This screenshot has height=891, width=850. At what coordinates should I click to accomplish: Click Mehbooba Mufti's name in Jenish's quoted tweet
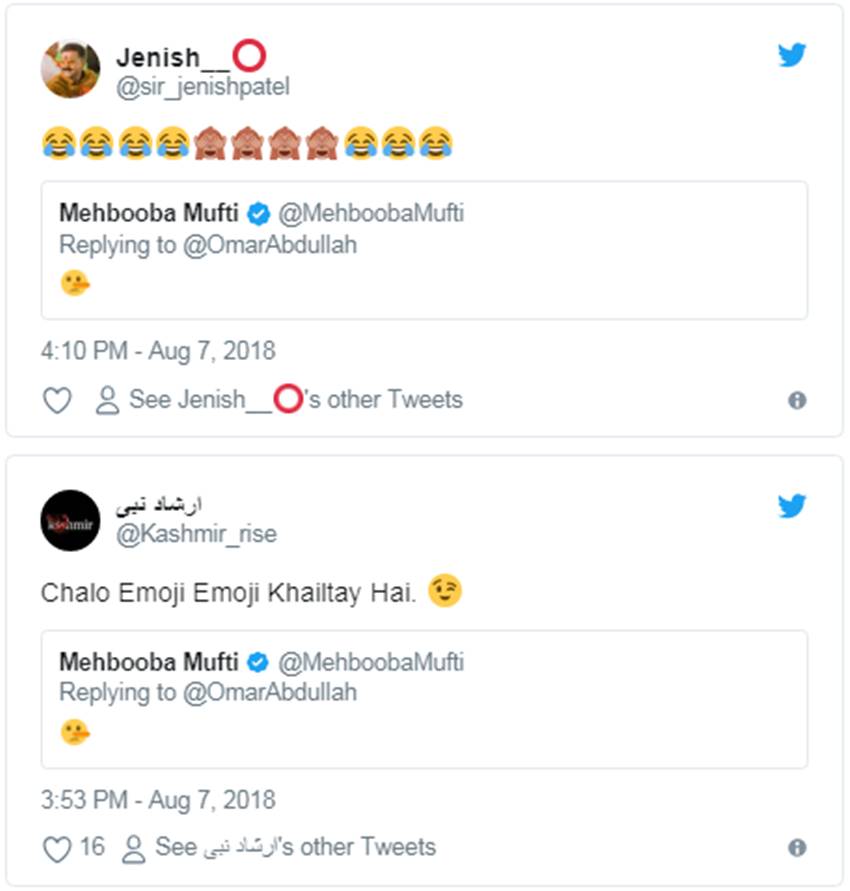pyautogui.click(x=149, y=213)
